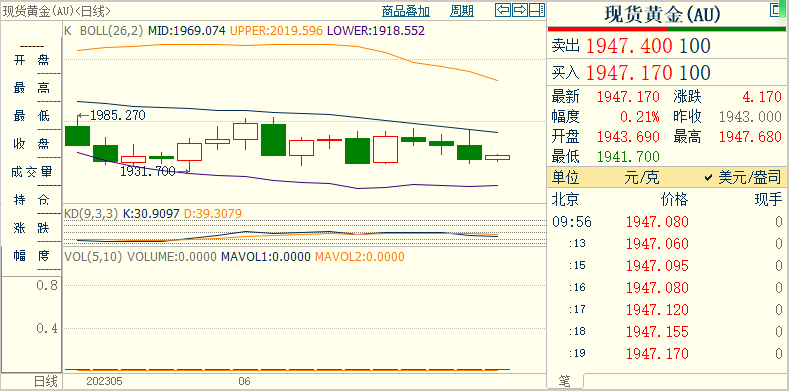Image resolution: width=789 pixels, height=392 pixels.
Task: Click the left arrow navigation icon
Action: pos(503,10)
